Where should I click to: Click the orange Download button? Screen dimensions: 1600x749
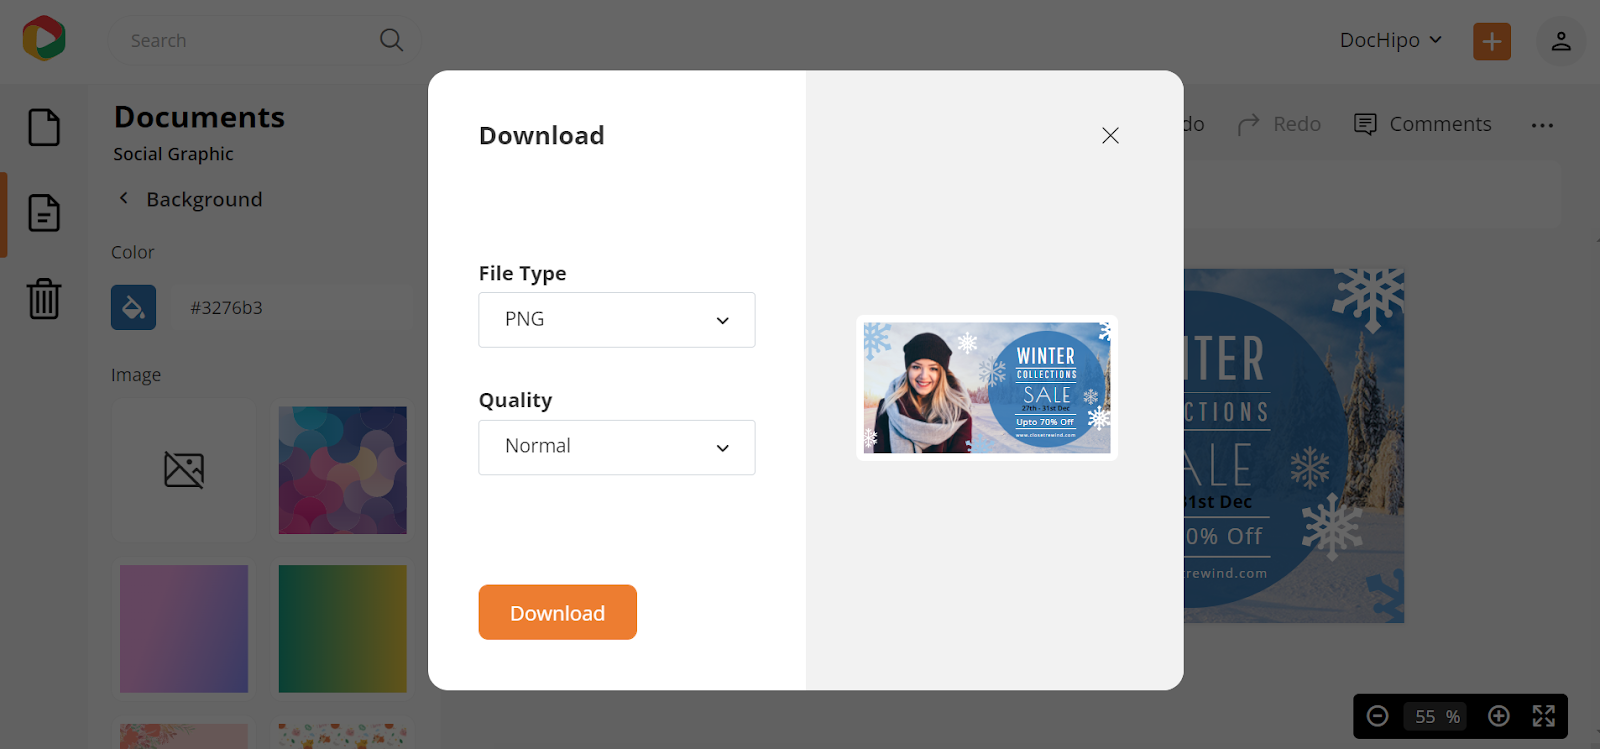pyautogui.click(x=558, y=612)
